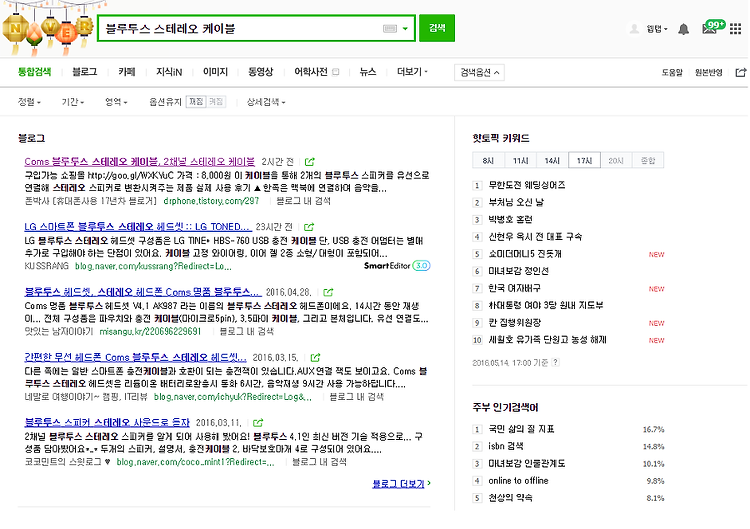
Task: Click new-window icon next to 23시간 전
Action: click(x=309, y=227)
